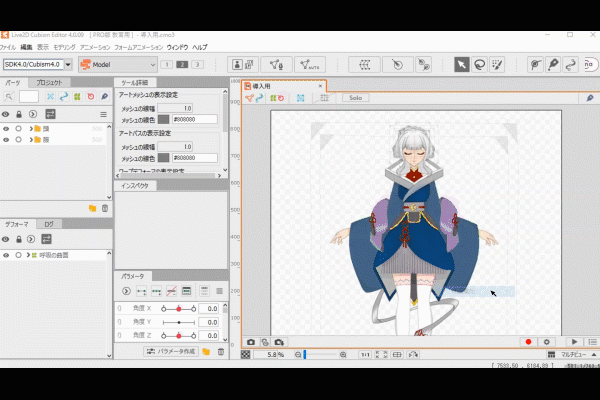The height and width of the screenshot is (400, 600).
Task: Expand the deformer tree item
Action: tap(28, 255)
